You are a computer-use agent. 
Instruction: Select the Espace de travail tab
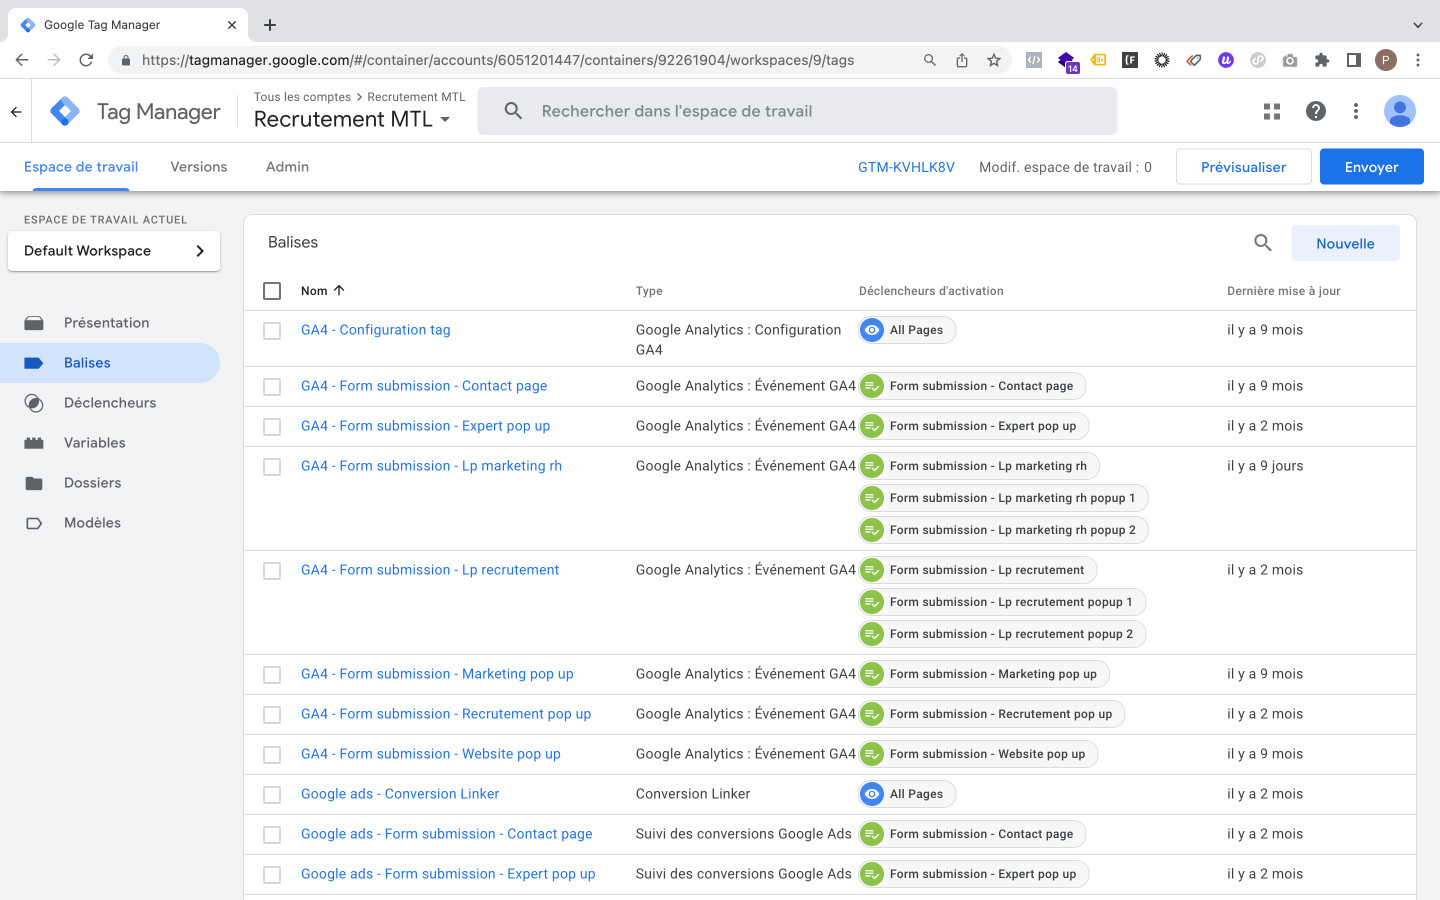[x=81, y=167]
